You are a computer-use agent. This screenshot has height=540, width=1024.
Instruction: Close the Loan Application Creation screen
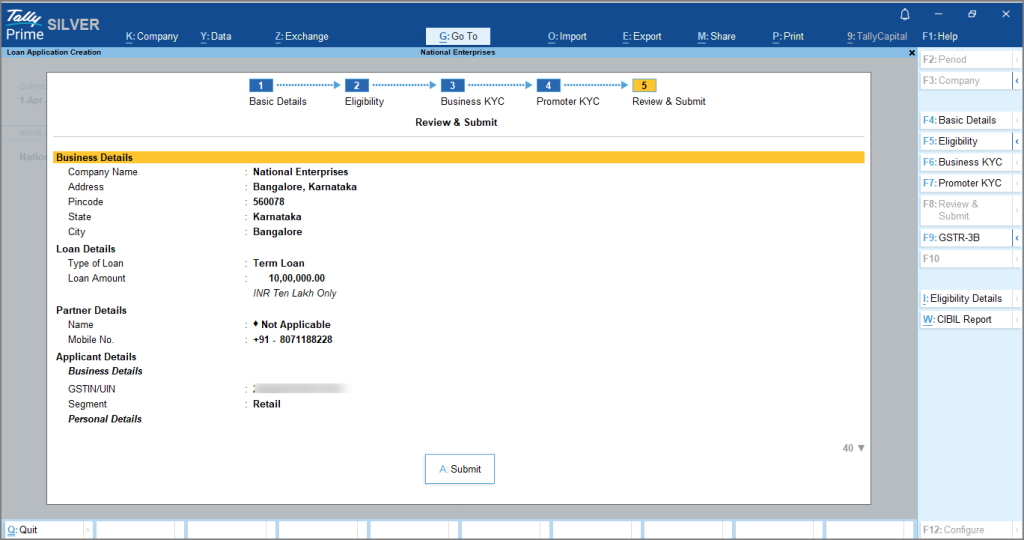tap(911, 52)
